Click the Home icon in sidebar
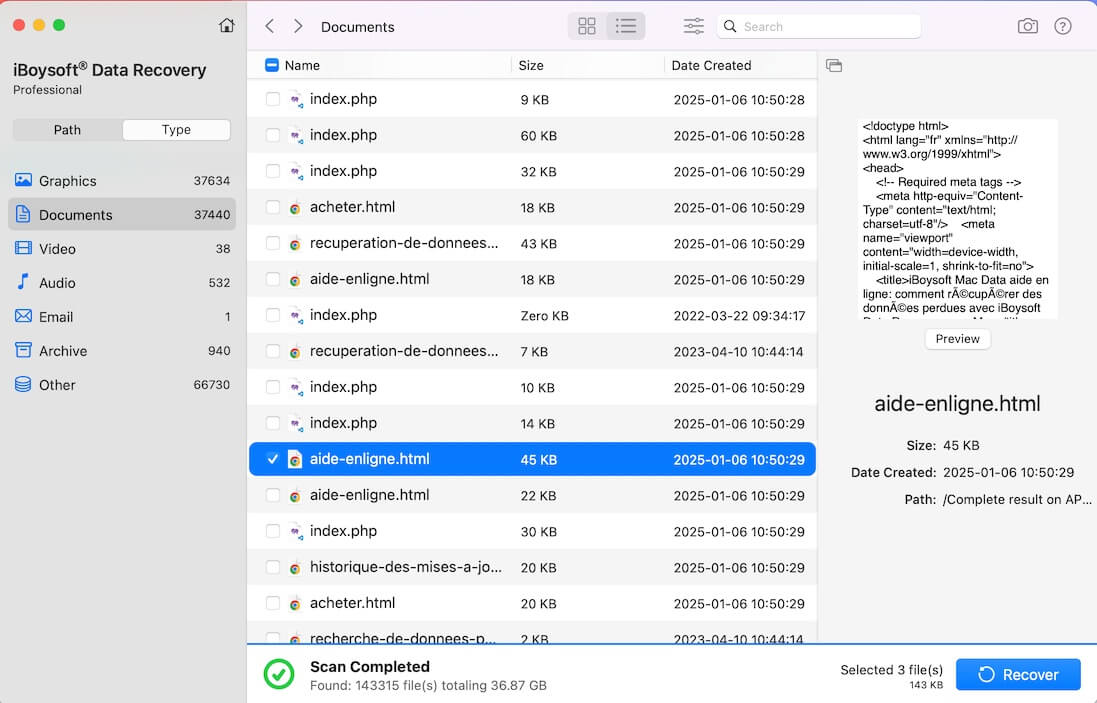This screenshot has width=1097, height=703. 227,26
